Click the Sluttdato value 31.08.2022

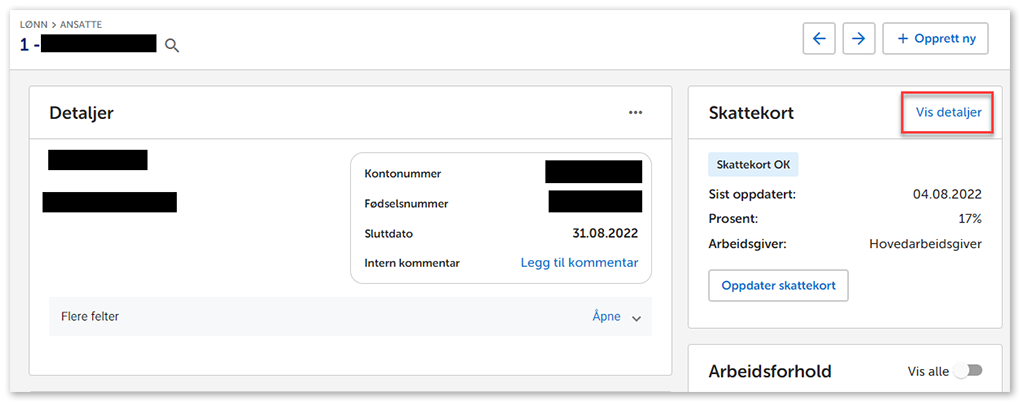[x=604, y=233]
